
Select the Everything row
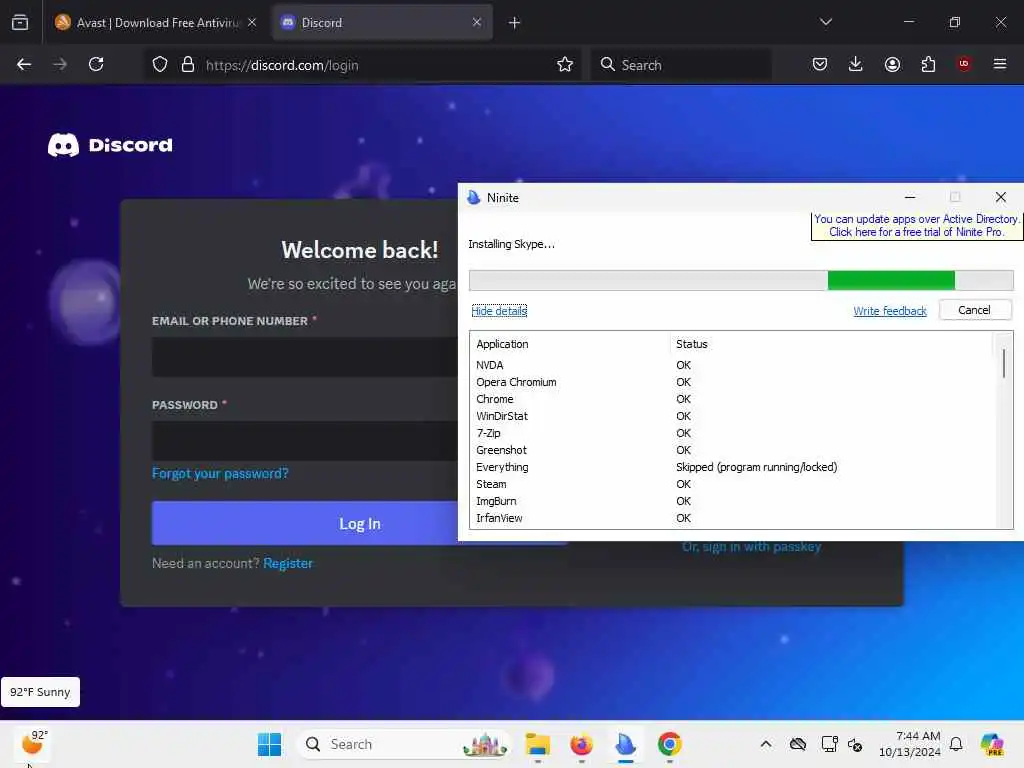click(x=733, y=467)
